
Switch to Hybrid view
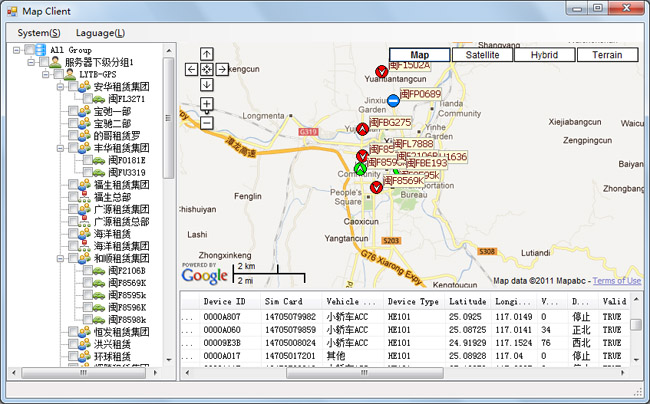(x=545, y=55)
